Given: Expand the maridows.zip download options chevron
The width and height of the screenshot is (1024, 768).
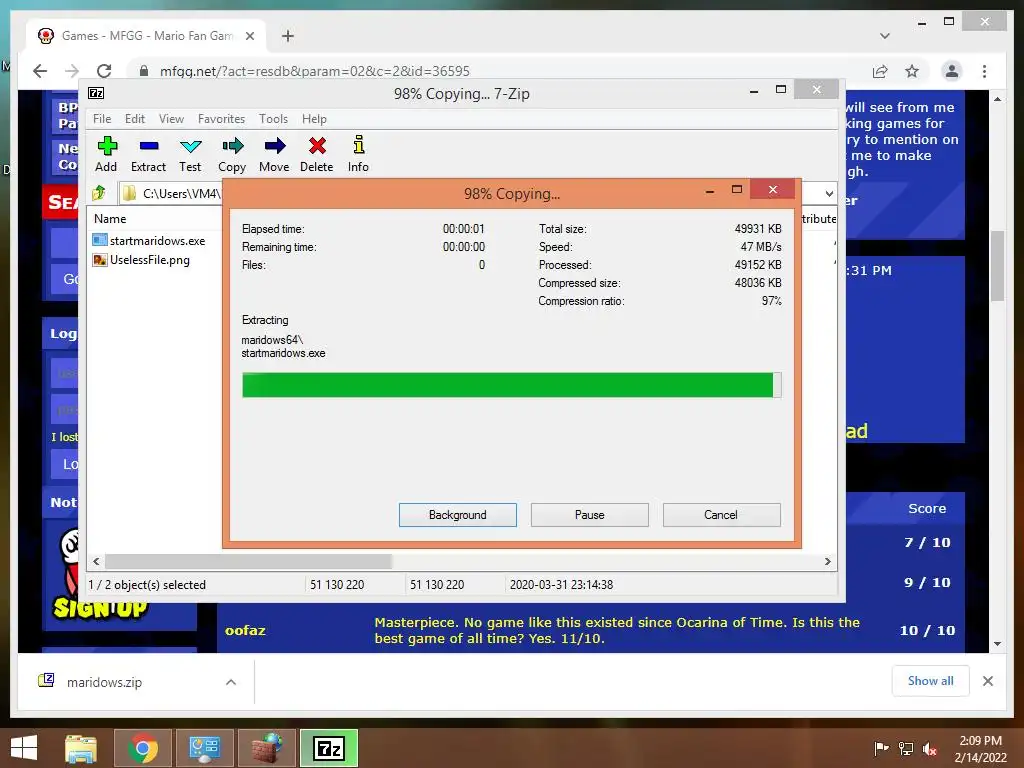Looking at the screenshot, I should tap(231, 682).
